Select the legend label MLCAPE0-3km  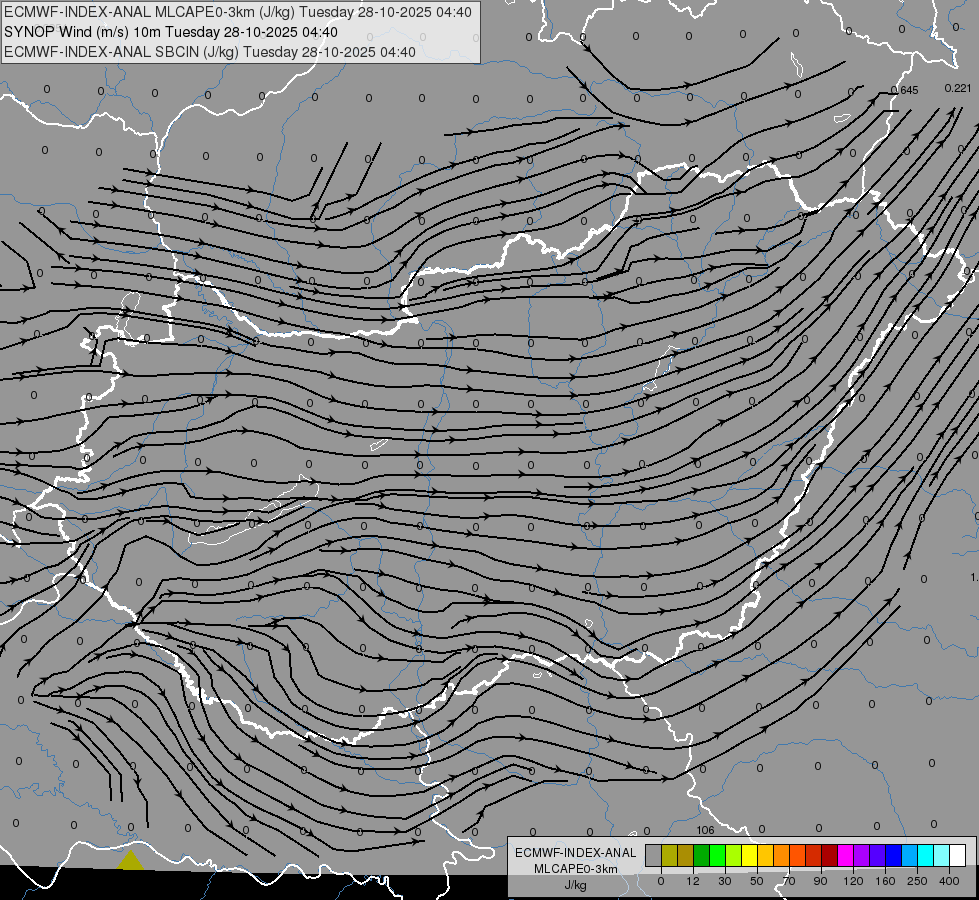[x=576, y=869]
